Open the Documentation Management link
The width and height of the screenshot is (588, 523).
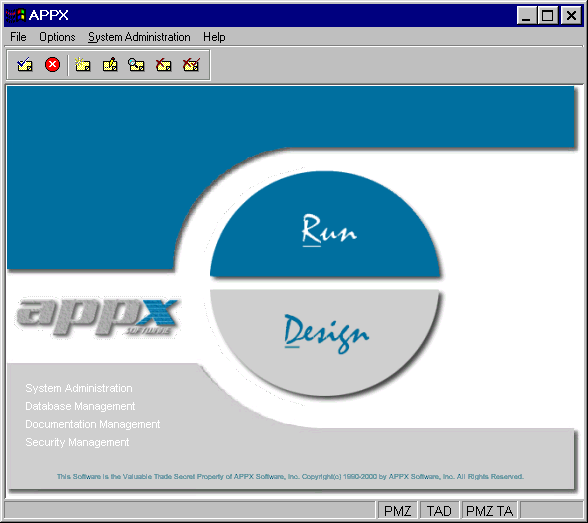pyautogui.click(x=92, y=424)
